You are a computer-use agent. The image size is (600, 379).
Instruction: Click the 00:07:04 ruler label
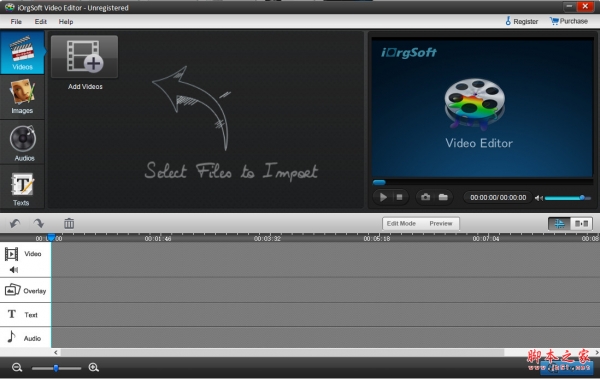(486, 239)
